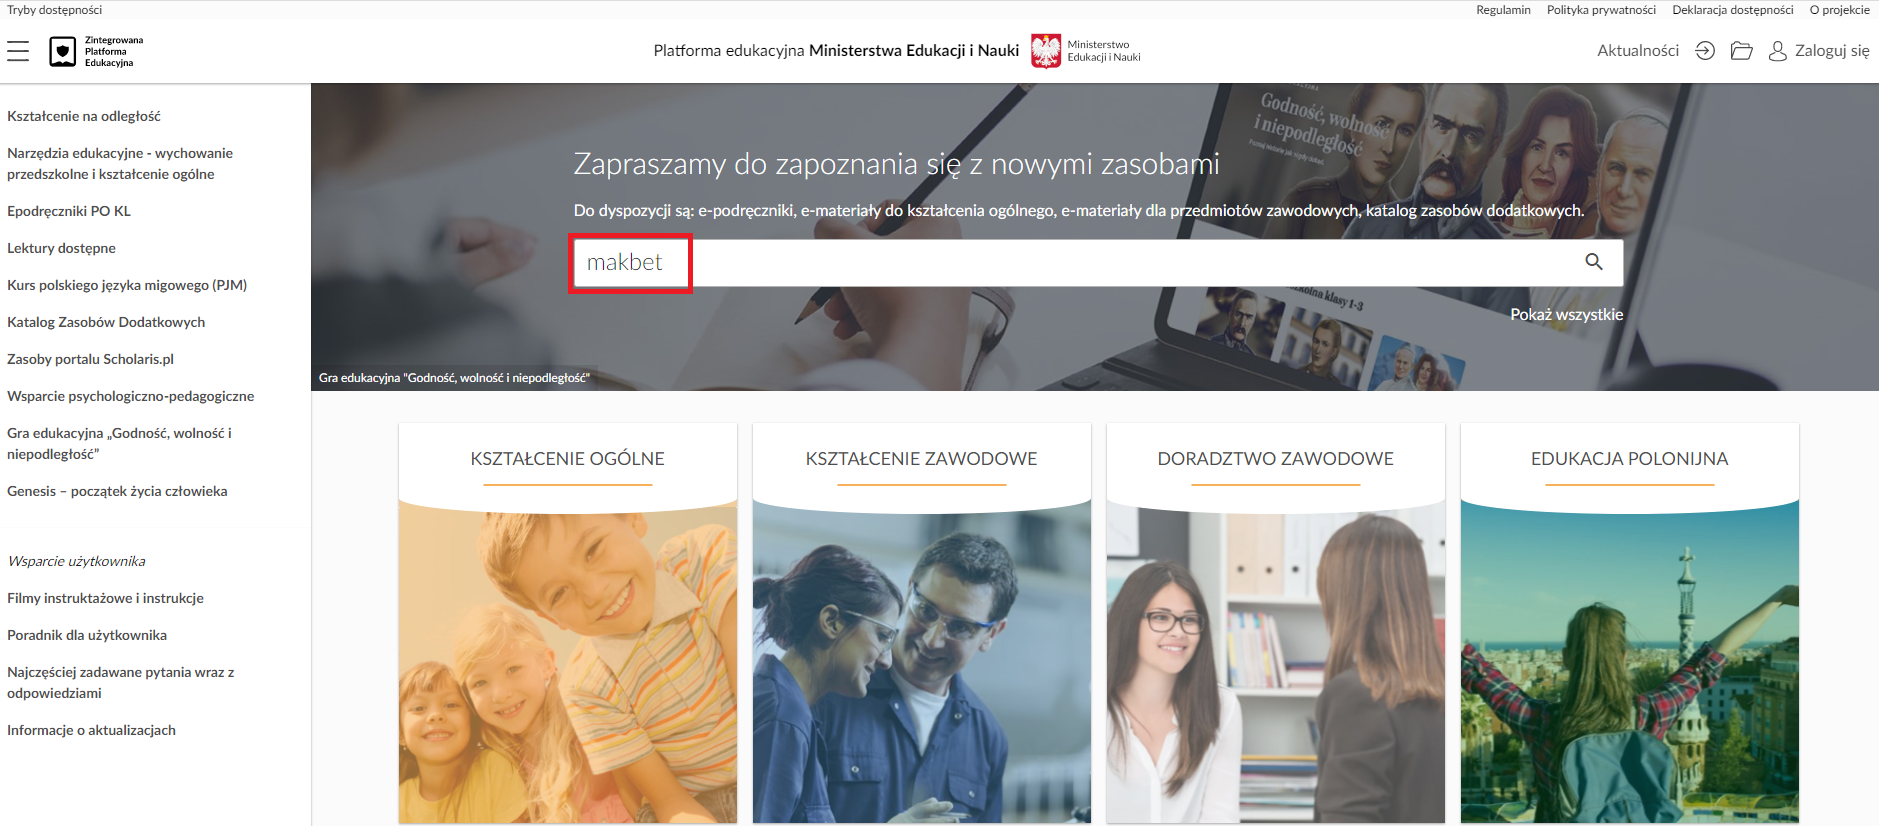This screenshot has height=826, width=1879.
Task: Select Lektury dostępne in sidebar
Action: point(61,248)
